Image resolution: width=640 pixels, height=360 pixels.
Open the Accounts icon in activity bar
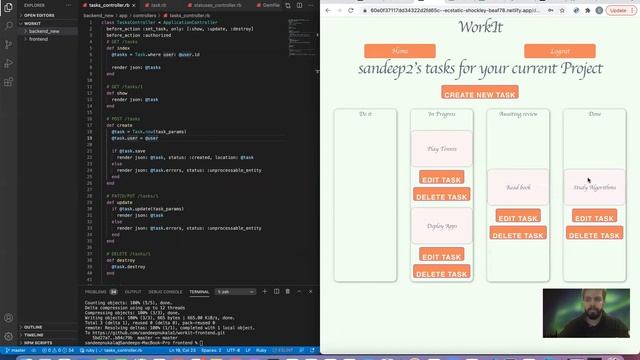point(8,318)
